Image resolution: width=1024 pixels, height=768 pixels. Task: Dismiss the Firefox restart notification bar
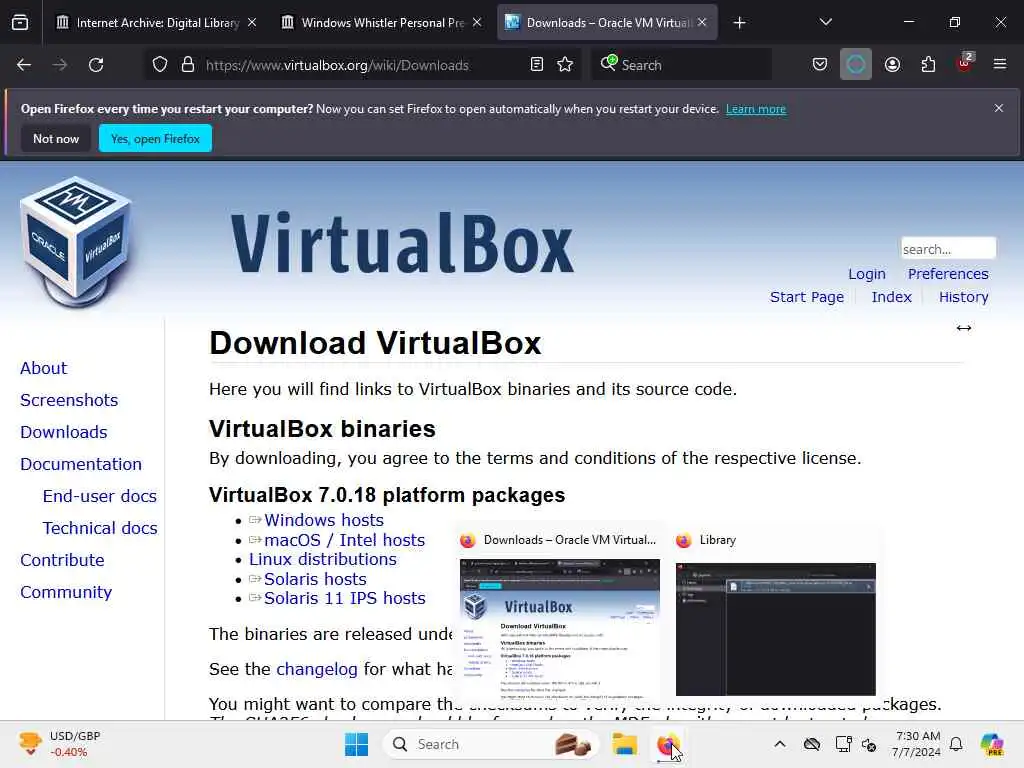tap(999, 108)
